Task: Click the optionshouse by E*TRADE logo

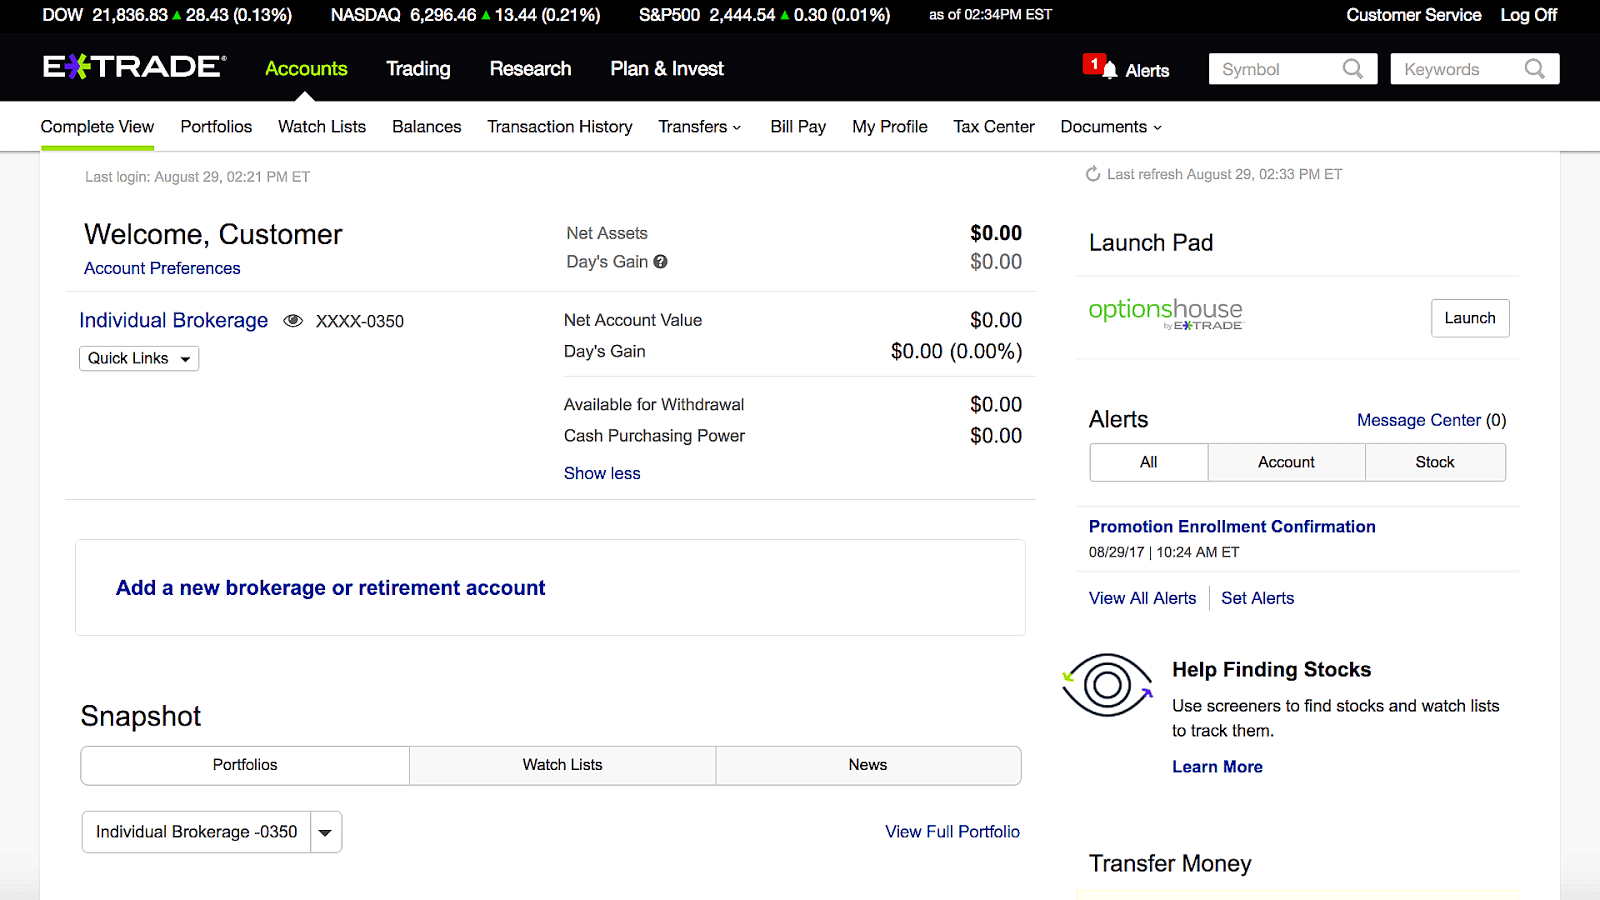Action: [x=1165, y=313]
